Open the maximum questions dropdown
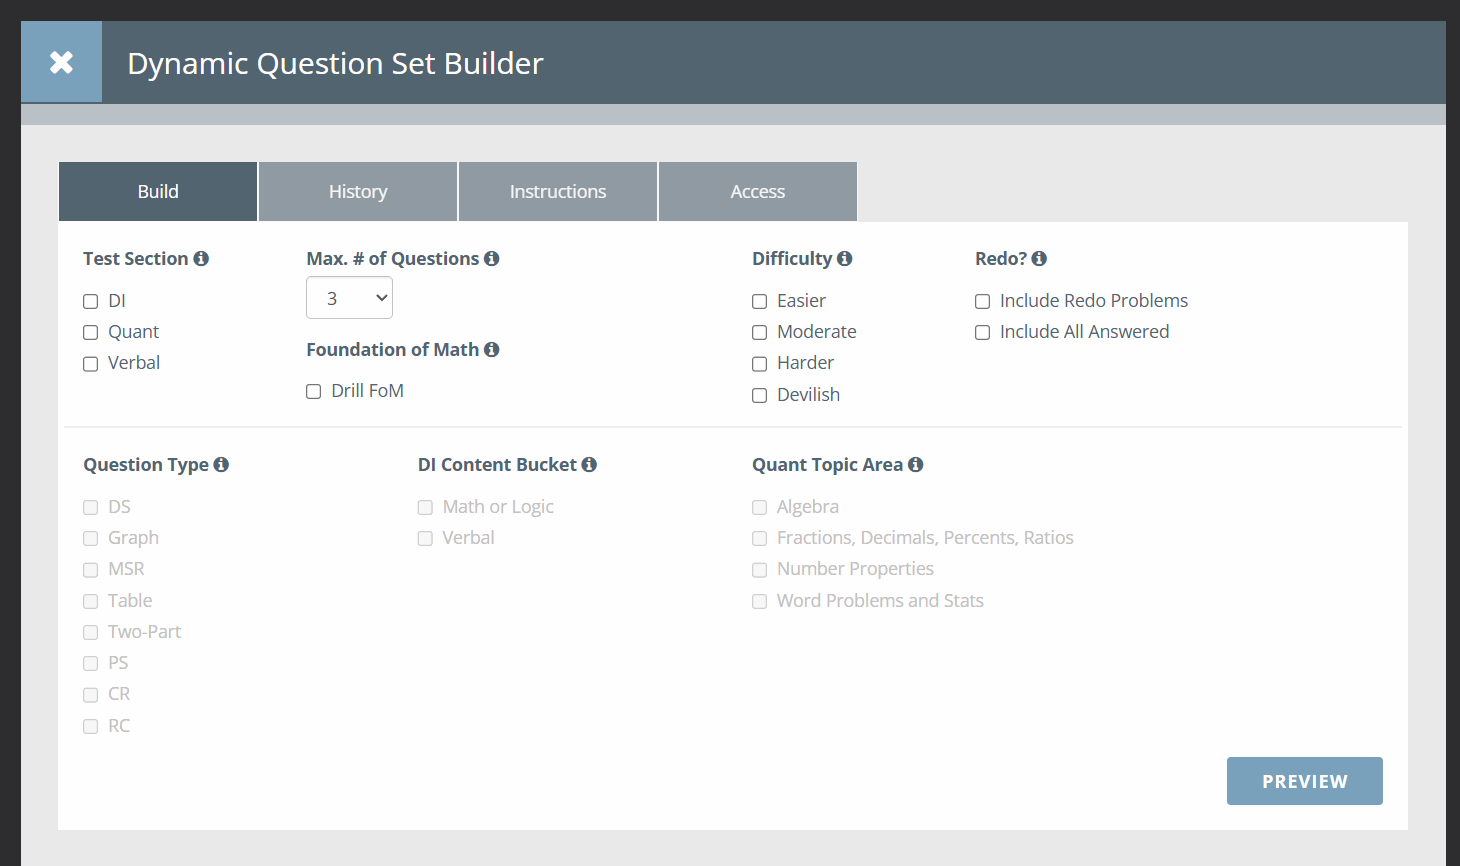Viewport: 1460px width, 866px height. point(349,297)
